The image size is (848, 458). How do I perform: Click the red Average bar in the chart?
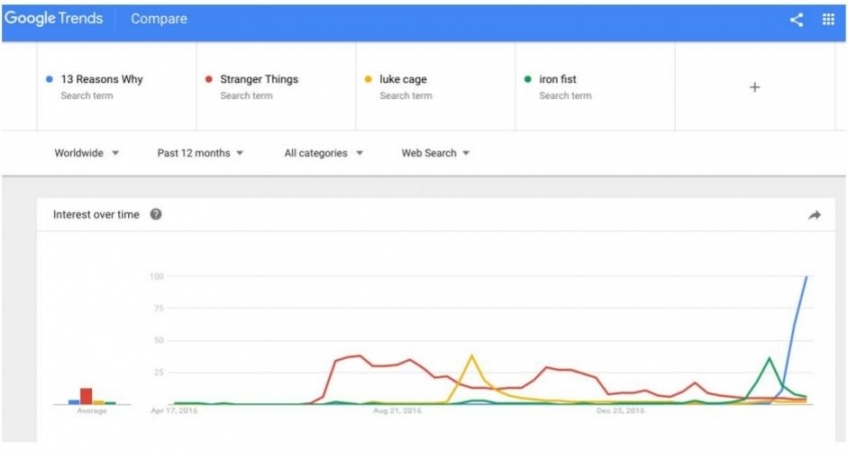pos(86,396)
